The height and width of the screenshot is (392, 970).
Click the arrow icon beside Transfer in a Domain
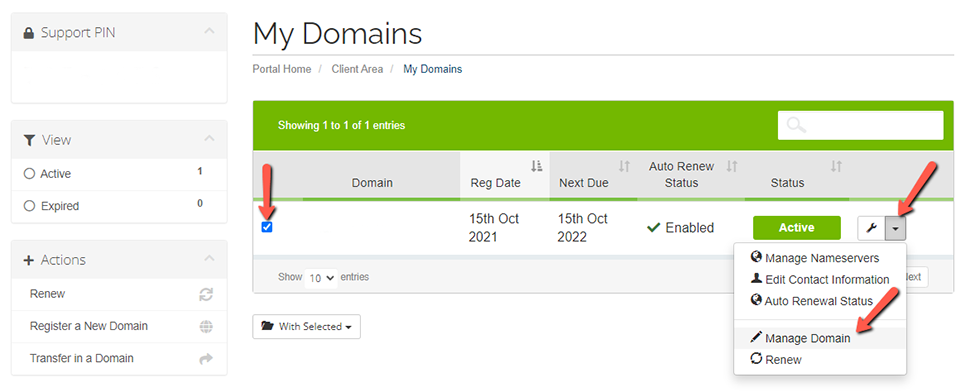point(207,359)
